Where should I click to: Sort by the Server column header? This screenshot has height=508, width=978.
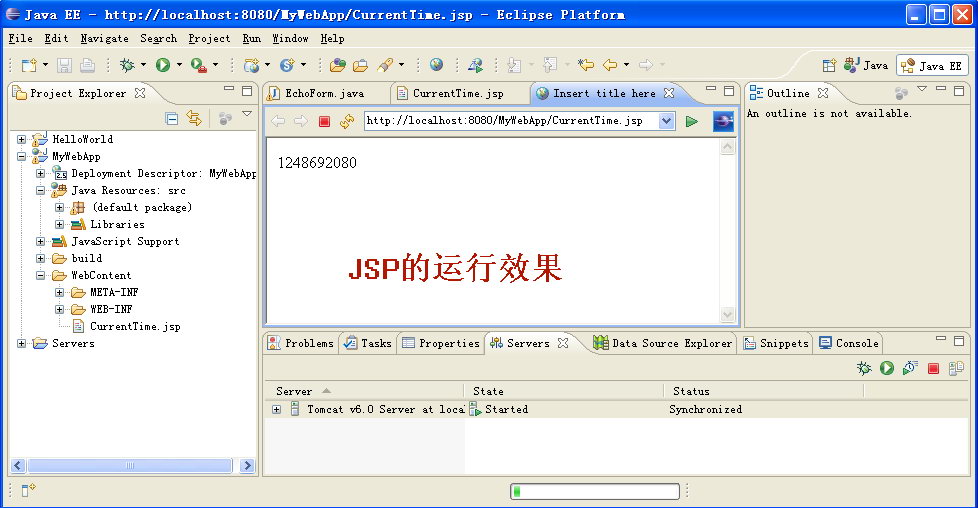coord(364,391)
